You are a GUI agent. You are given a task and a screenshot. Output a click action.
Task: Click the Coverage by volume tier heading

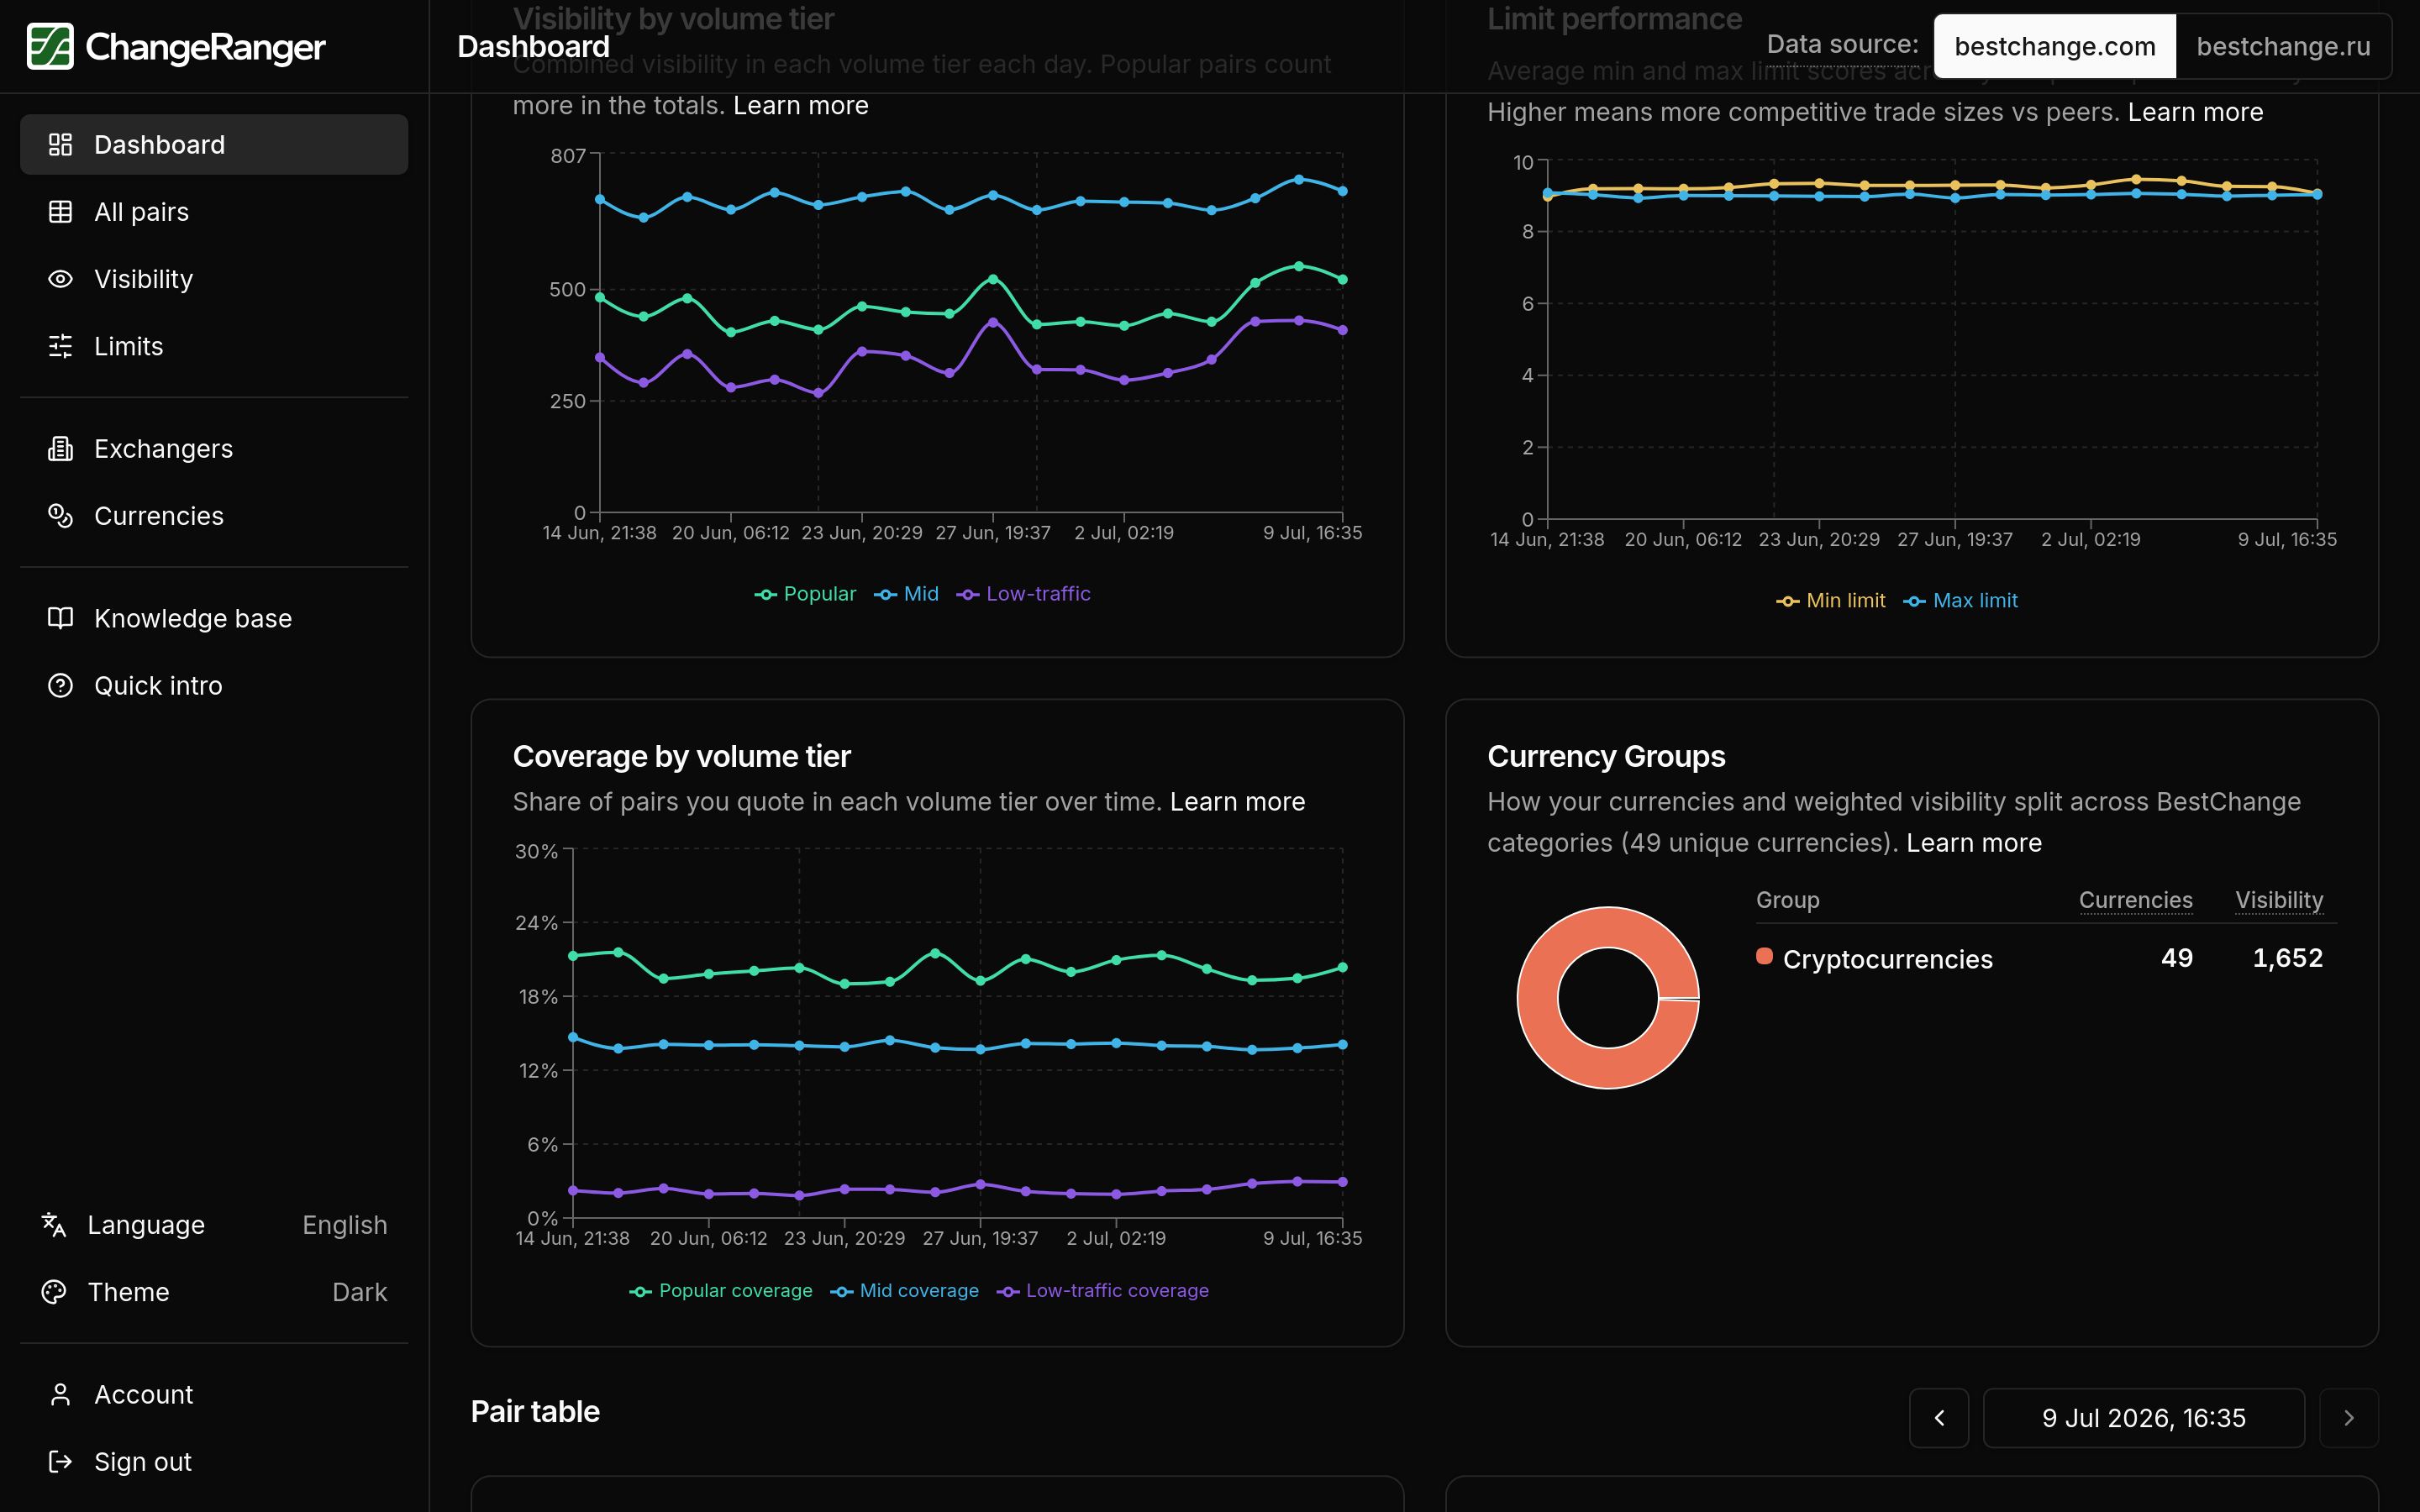(x=681, y=756)
